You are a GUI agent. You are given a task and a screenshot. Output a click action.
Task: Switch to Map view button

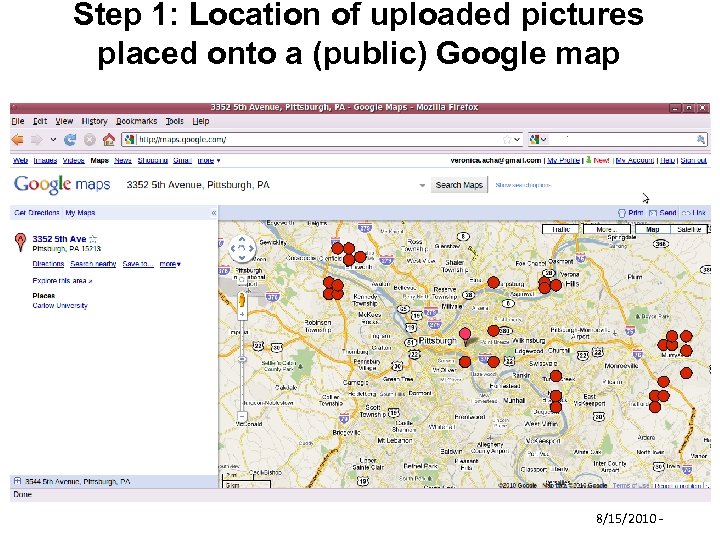tap(652, 229)
